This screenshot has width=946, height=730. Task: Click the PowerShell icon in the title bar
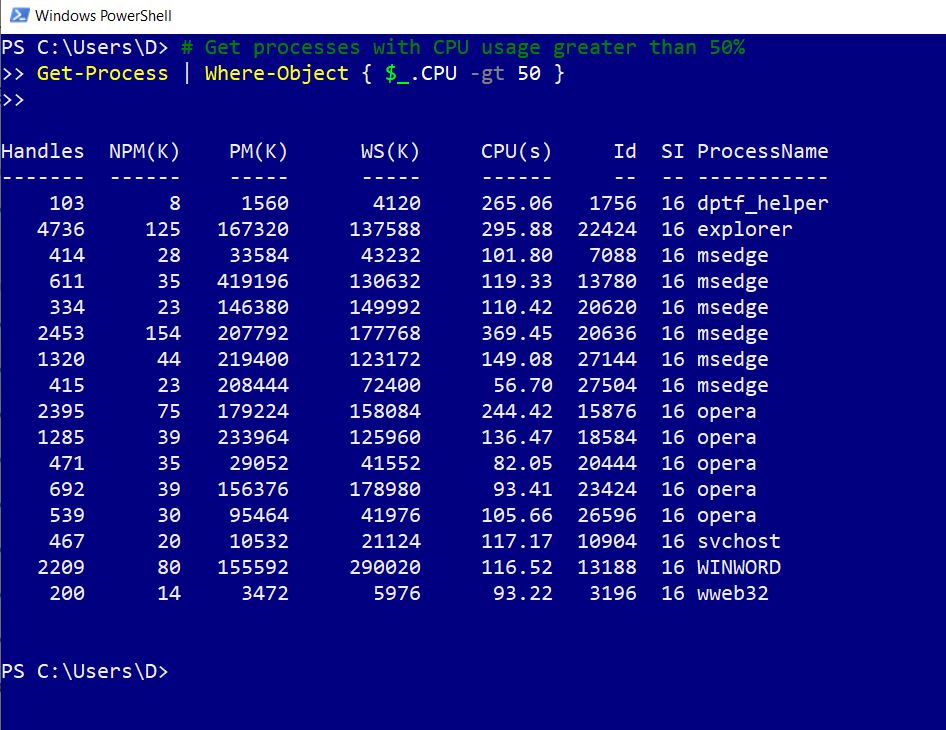[x=17, y=16]
